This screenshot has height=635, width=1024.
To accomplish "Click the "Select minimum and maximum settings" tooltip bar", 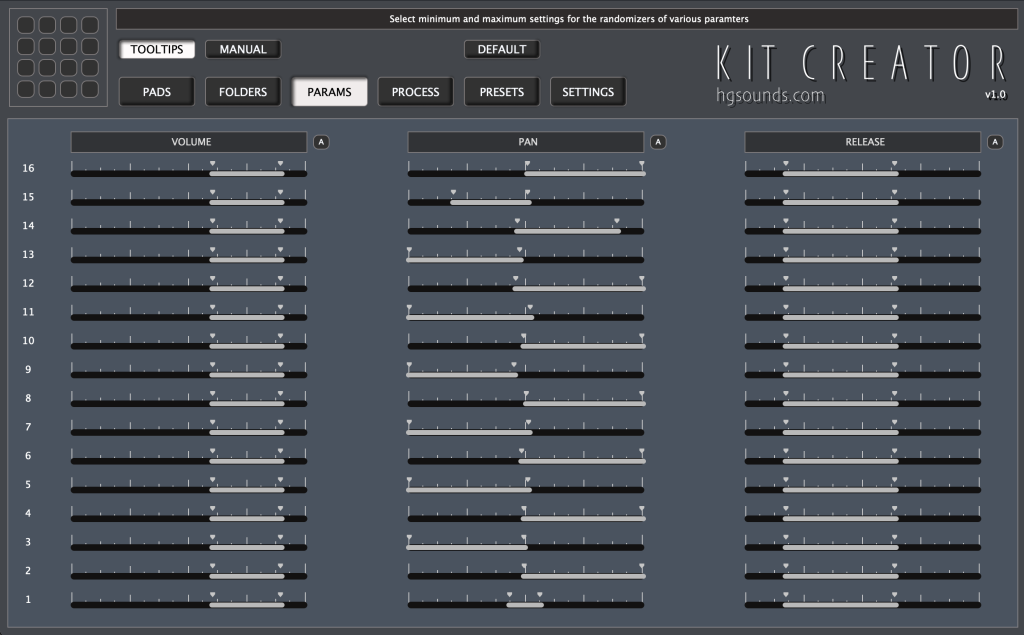I will tap(567, 19).
